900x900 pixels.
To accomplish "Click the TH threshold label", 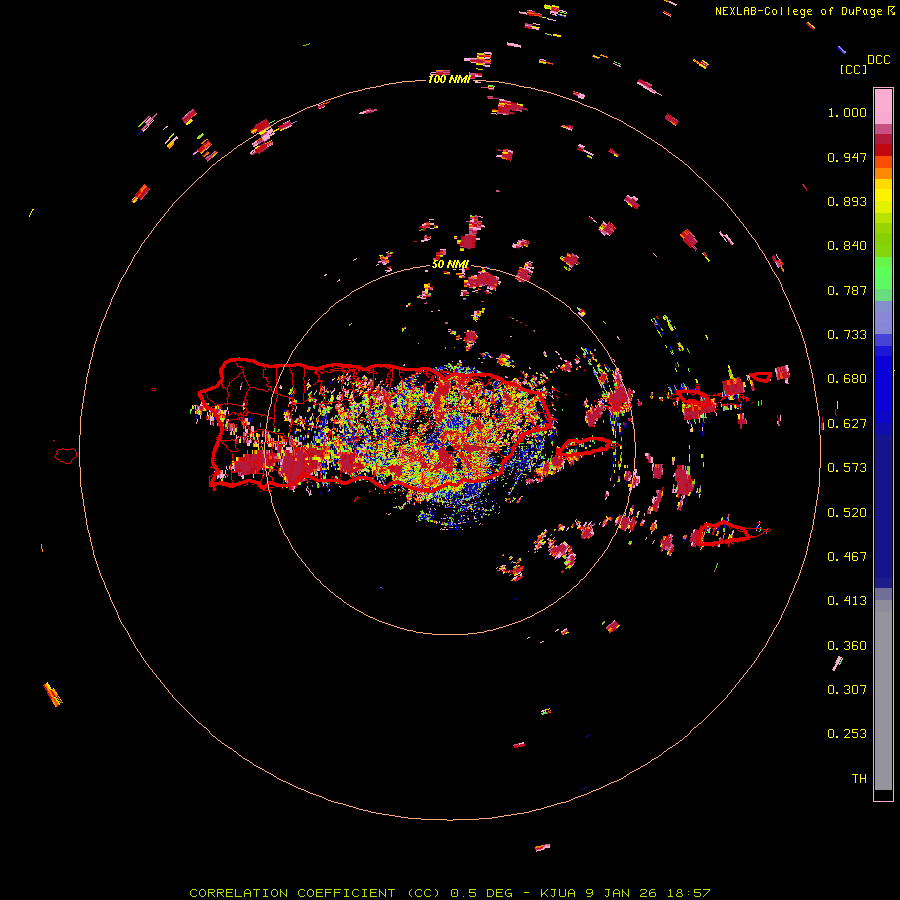I will pyautogui.click(x=859, y=779).
